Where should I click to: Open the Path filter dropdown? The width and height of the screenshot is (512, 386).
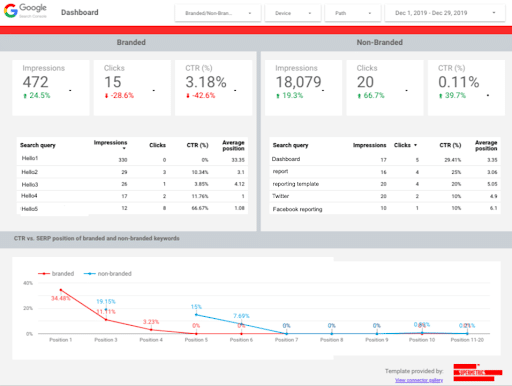pyautogui.click(x=353, y=13)
